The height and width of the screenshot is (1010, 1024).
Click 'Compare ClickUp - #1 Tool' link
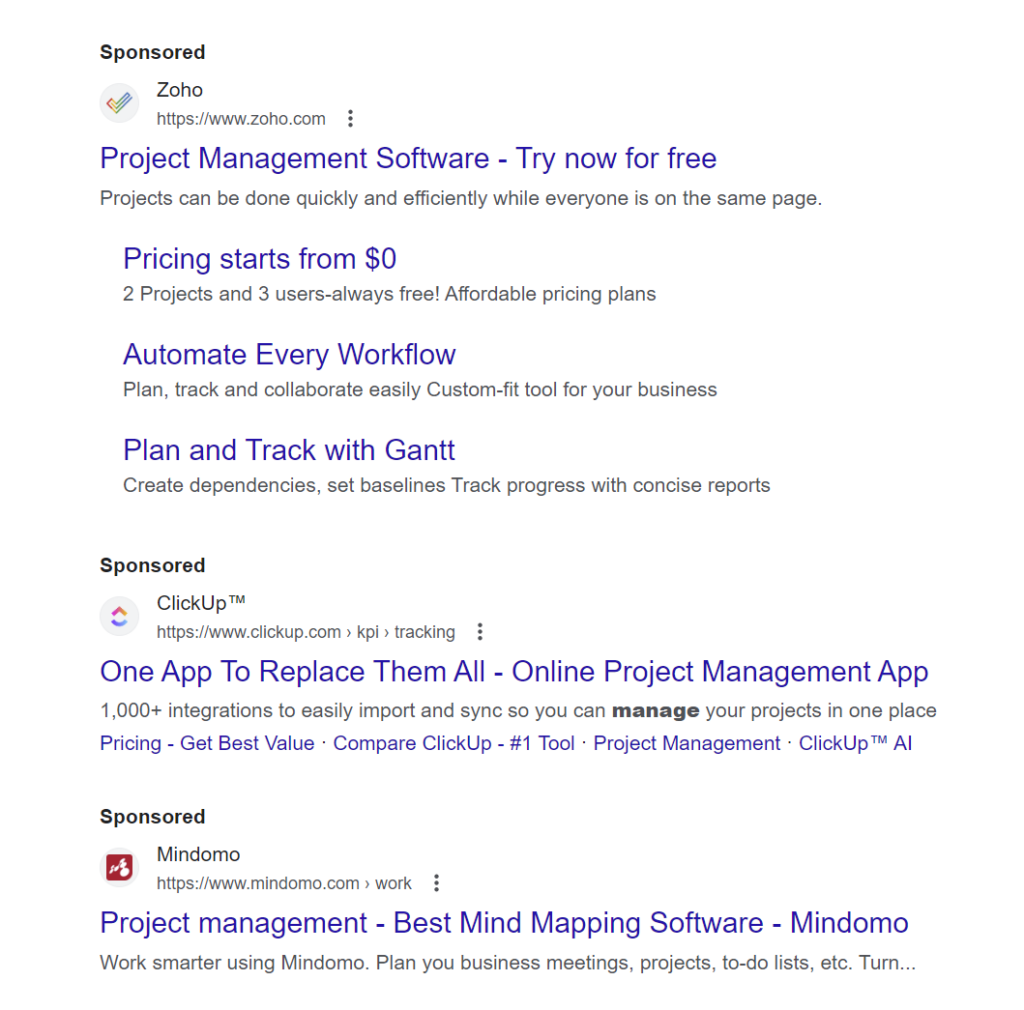point(454,743)
